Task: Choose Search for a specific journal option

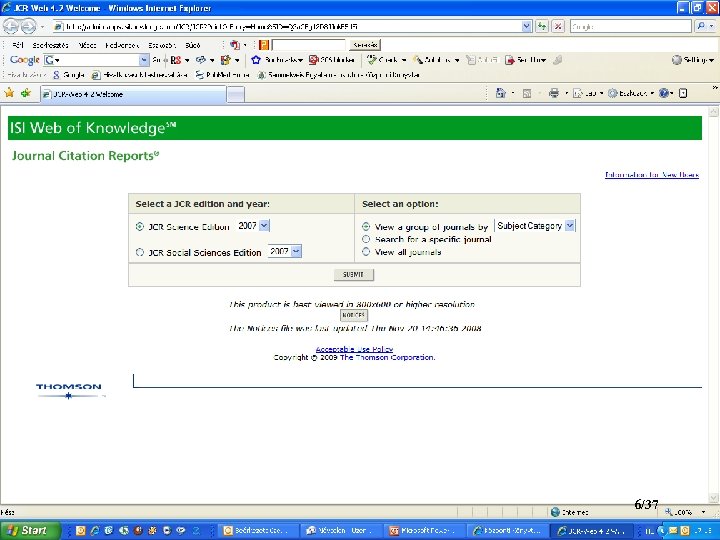Action: tap(366, 239)
